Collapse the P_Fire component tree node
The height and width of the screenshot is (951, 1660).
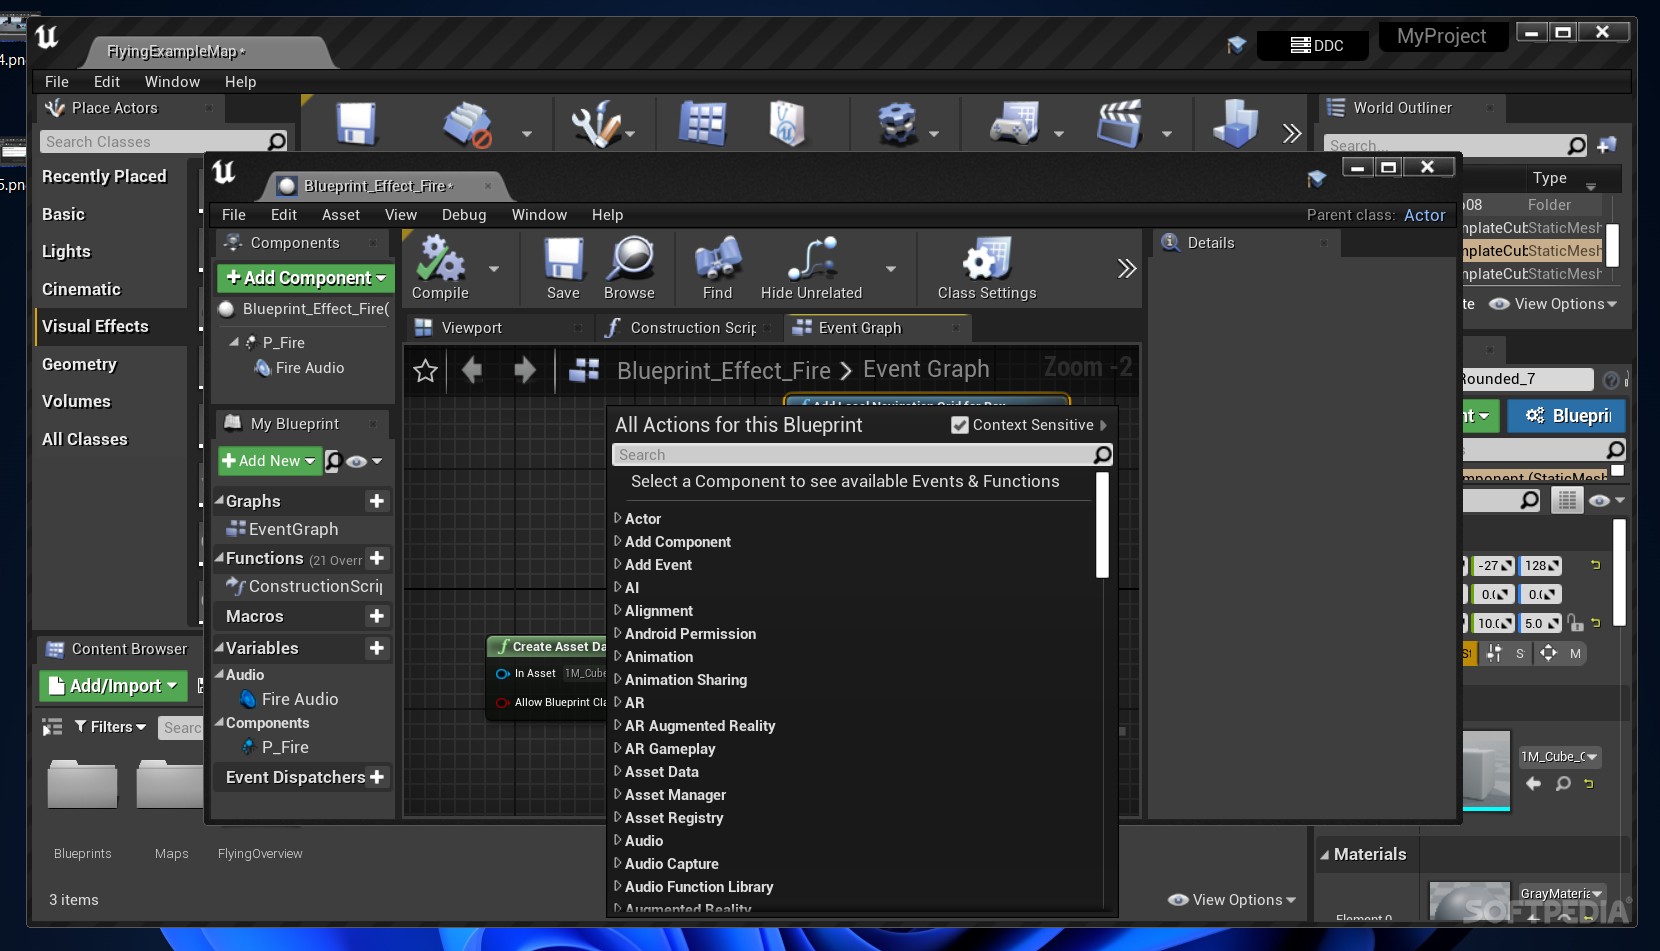(234, 342)
